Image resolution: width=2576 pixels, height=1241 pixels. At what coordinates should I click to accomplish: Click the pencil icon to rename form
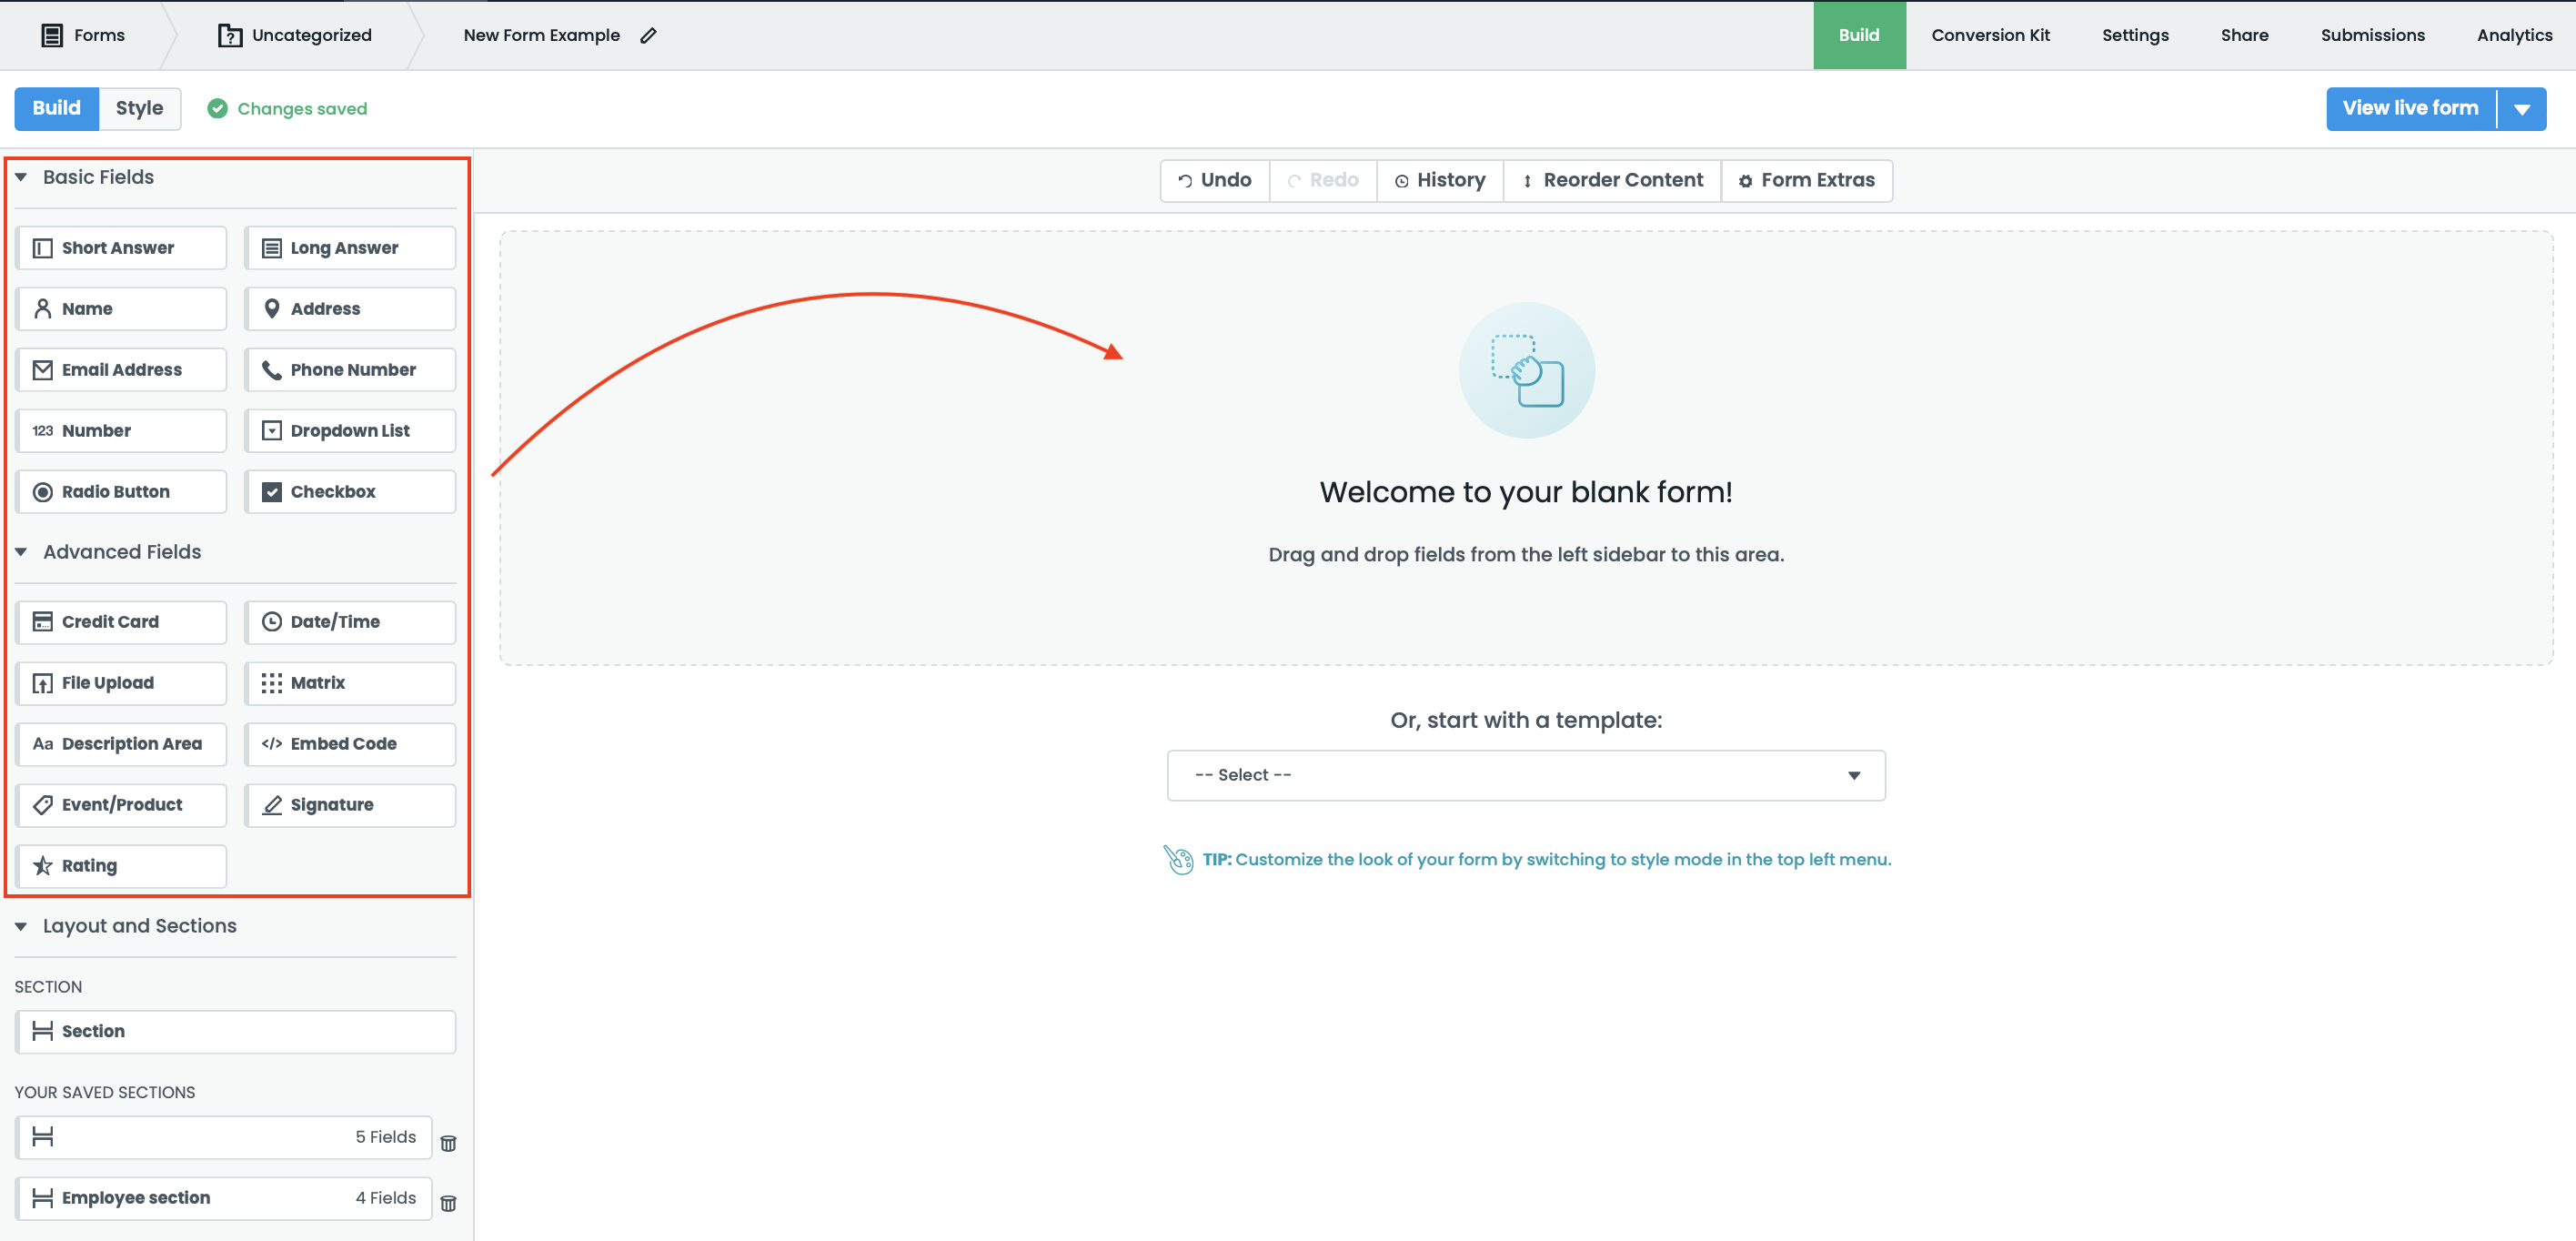[x=648, y=35]
